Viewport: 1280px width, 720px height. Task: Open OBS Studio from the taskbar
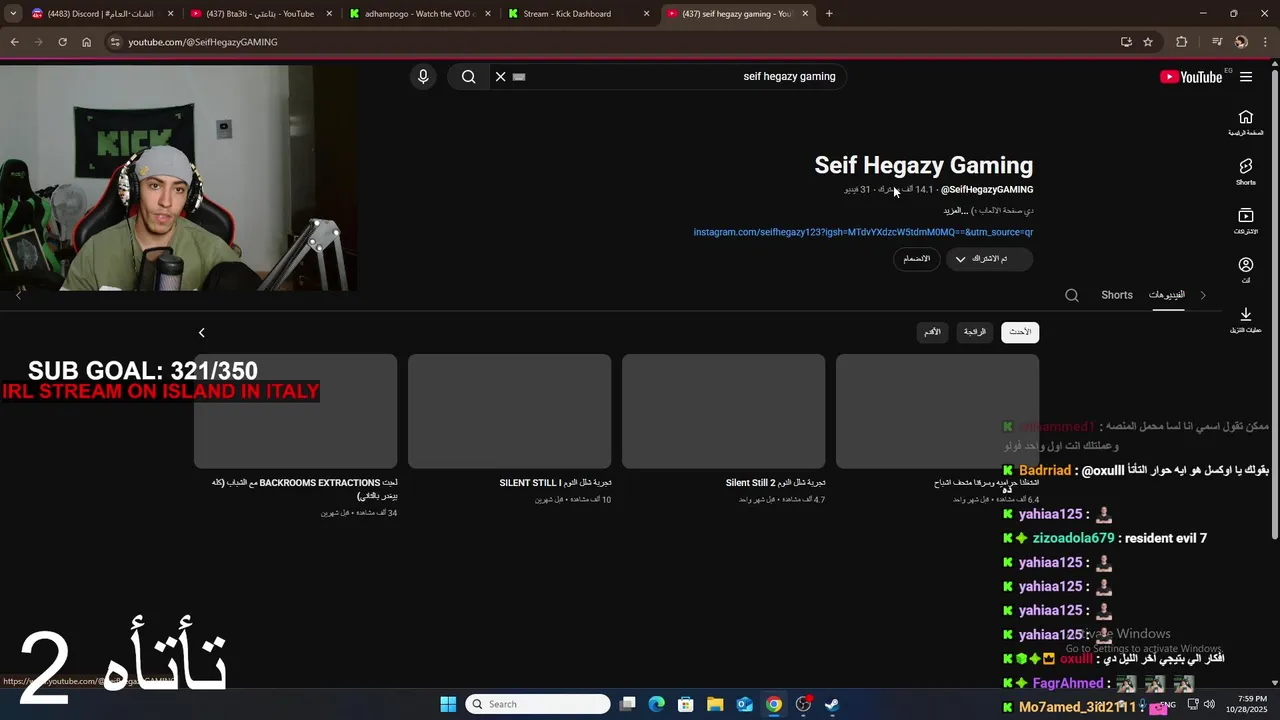click(x=803, y=704)
